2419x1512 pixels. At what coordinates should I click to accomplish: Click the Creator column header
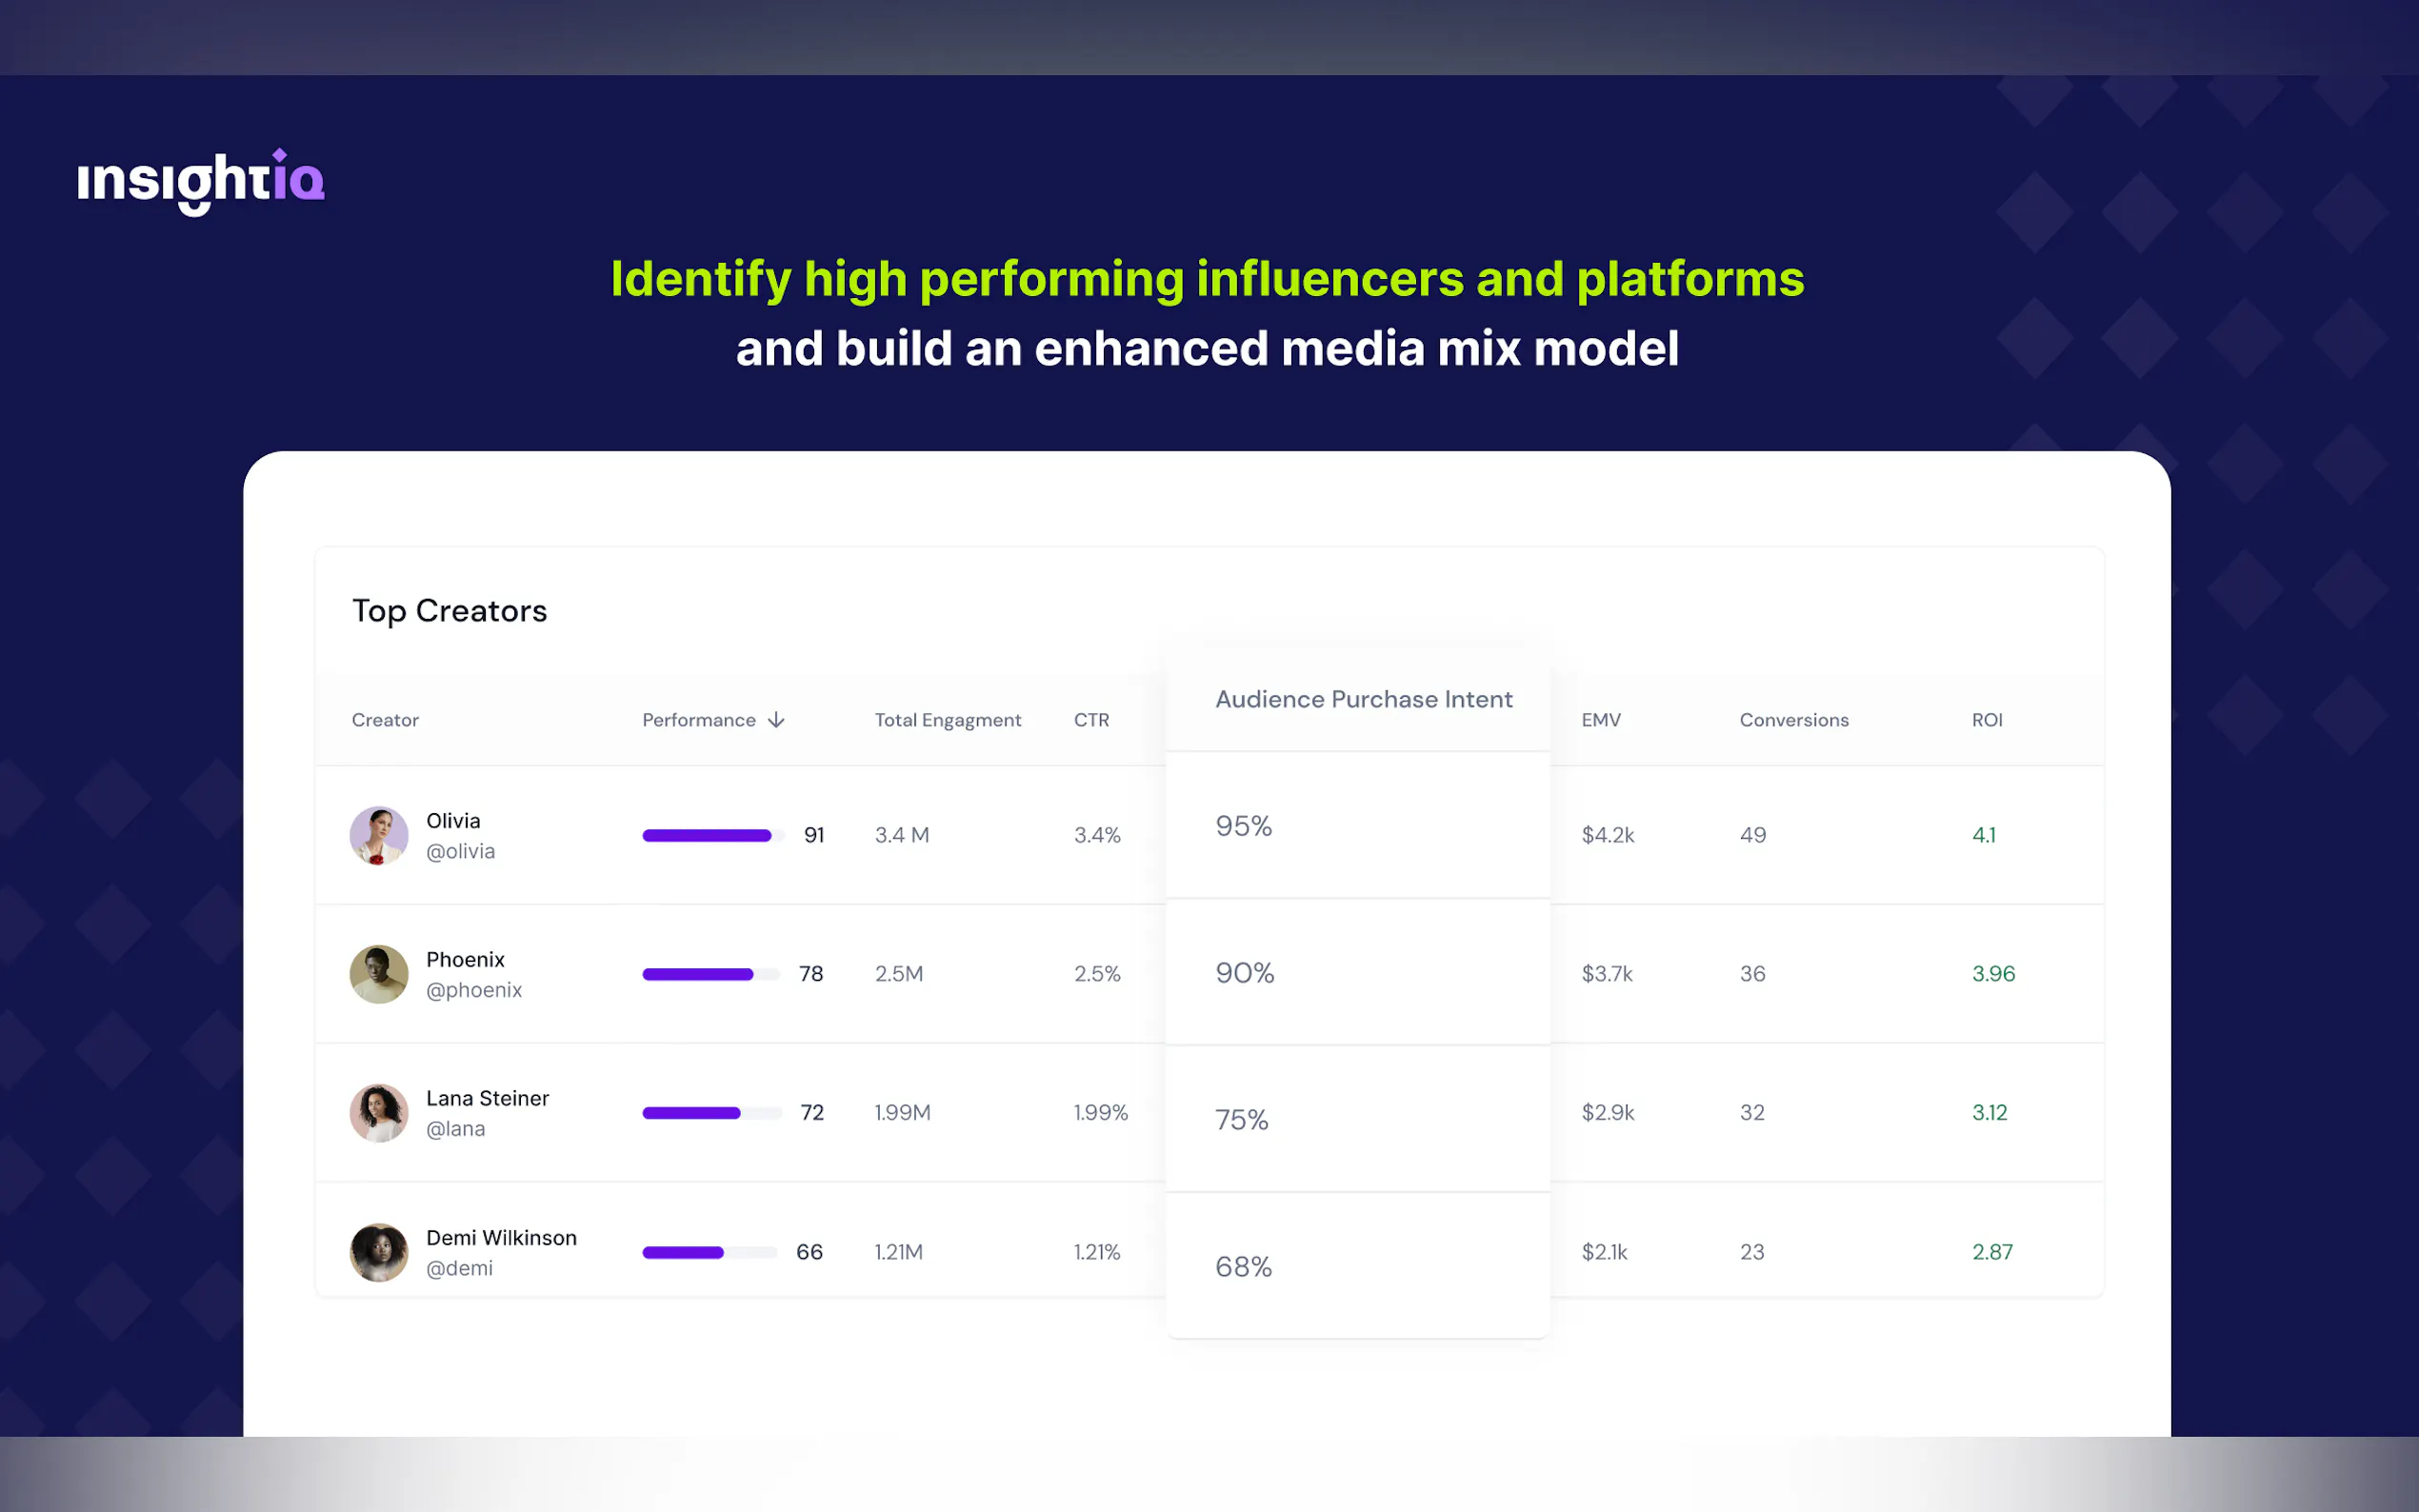coord(385,720)
